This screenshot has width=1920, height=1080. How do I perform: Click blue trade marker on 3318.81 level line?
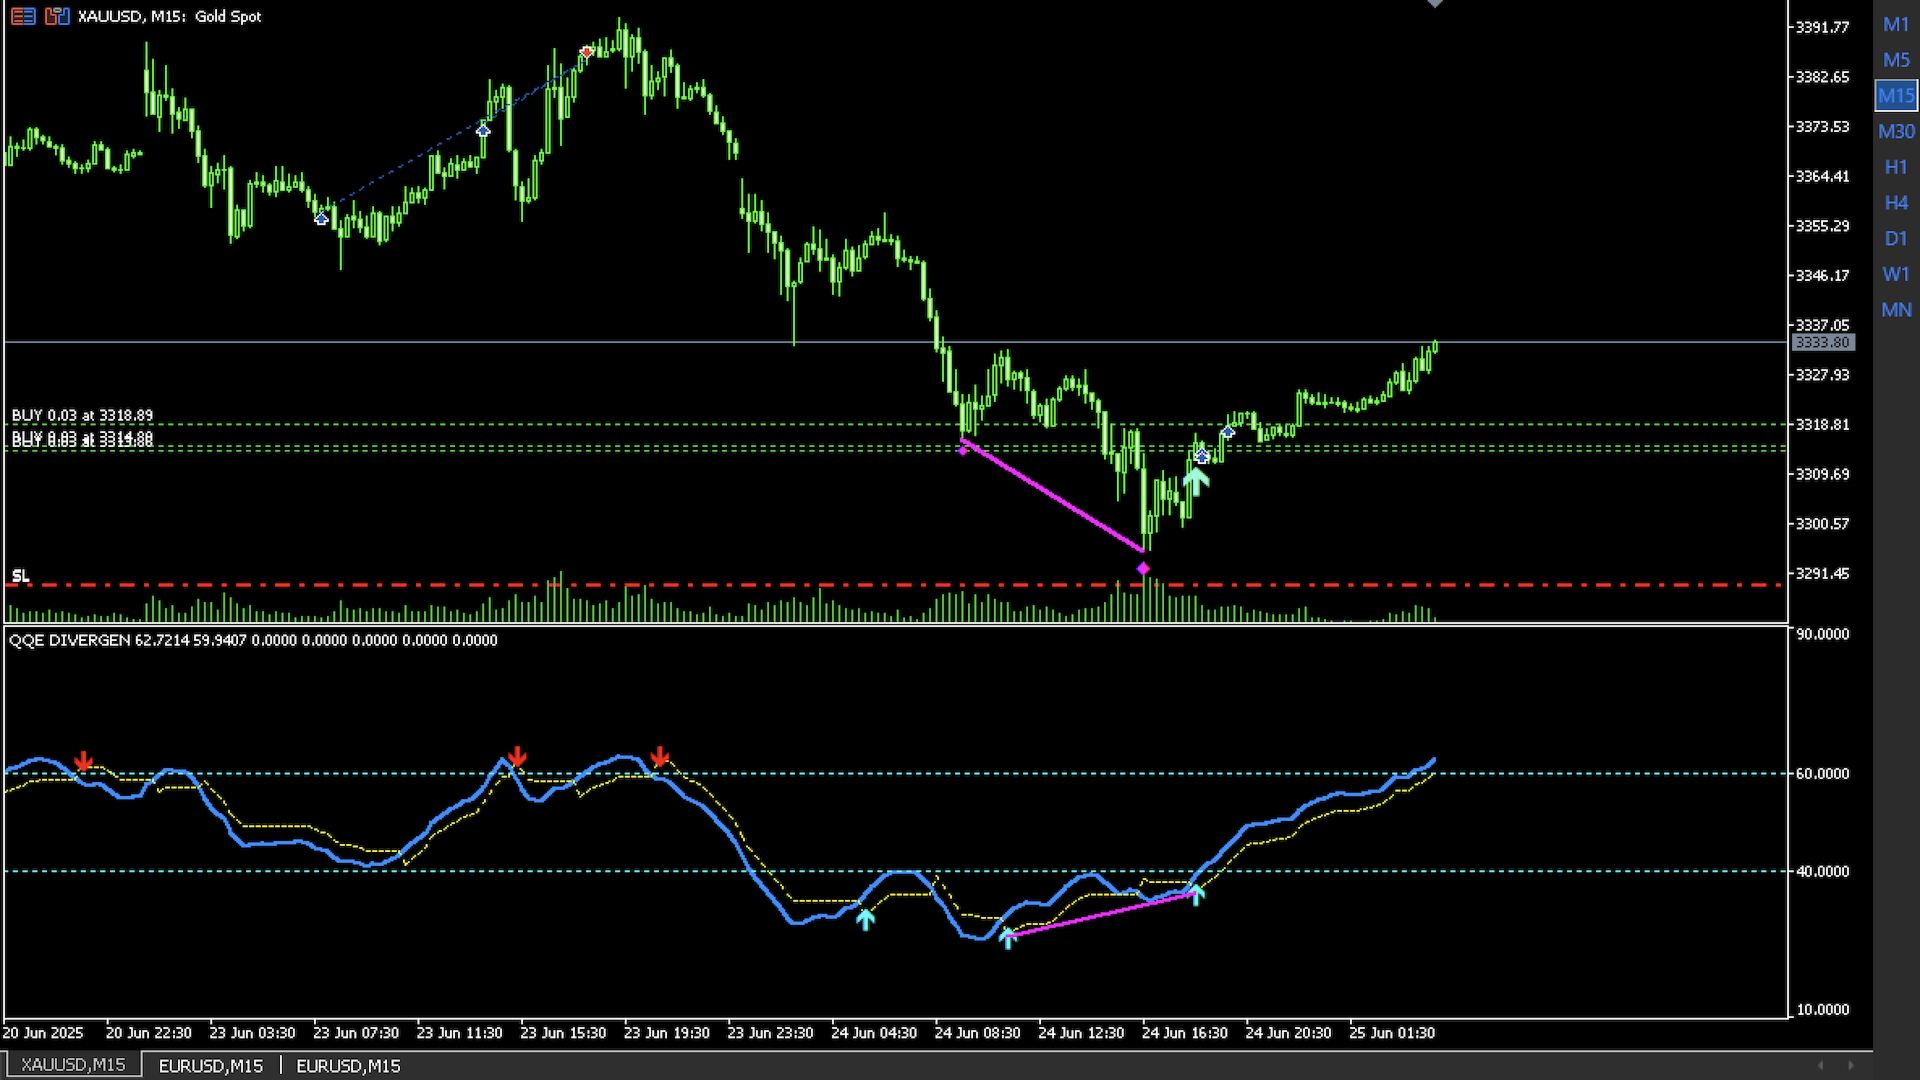[x=1227, y=432]
